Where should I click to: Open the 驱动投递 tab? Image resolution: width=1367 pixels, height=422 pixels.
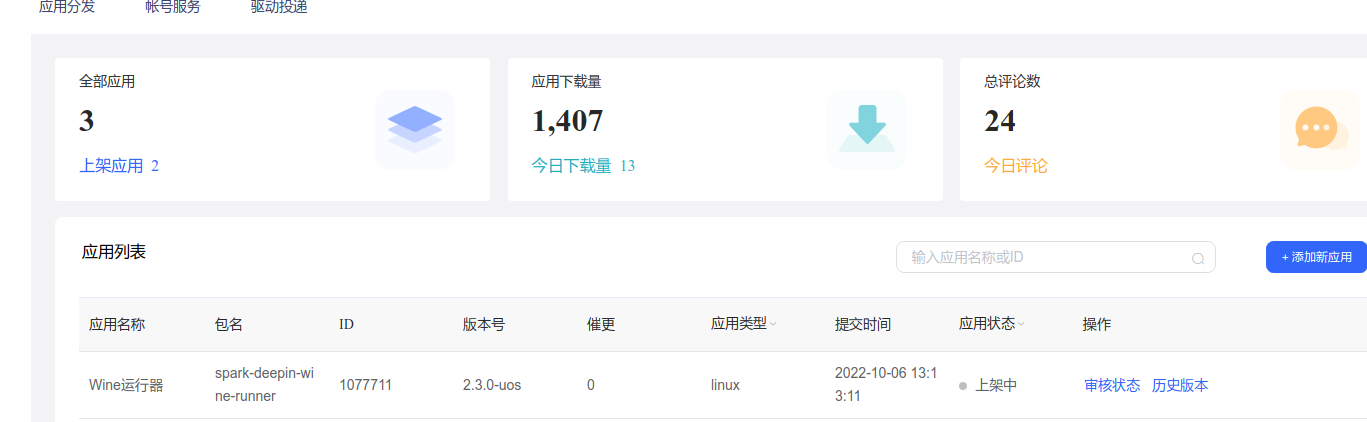click(279, 7)
